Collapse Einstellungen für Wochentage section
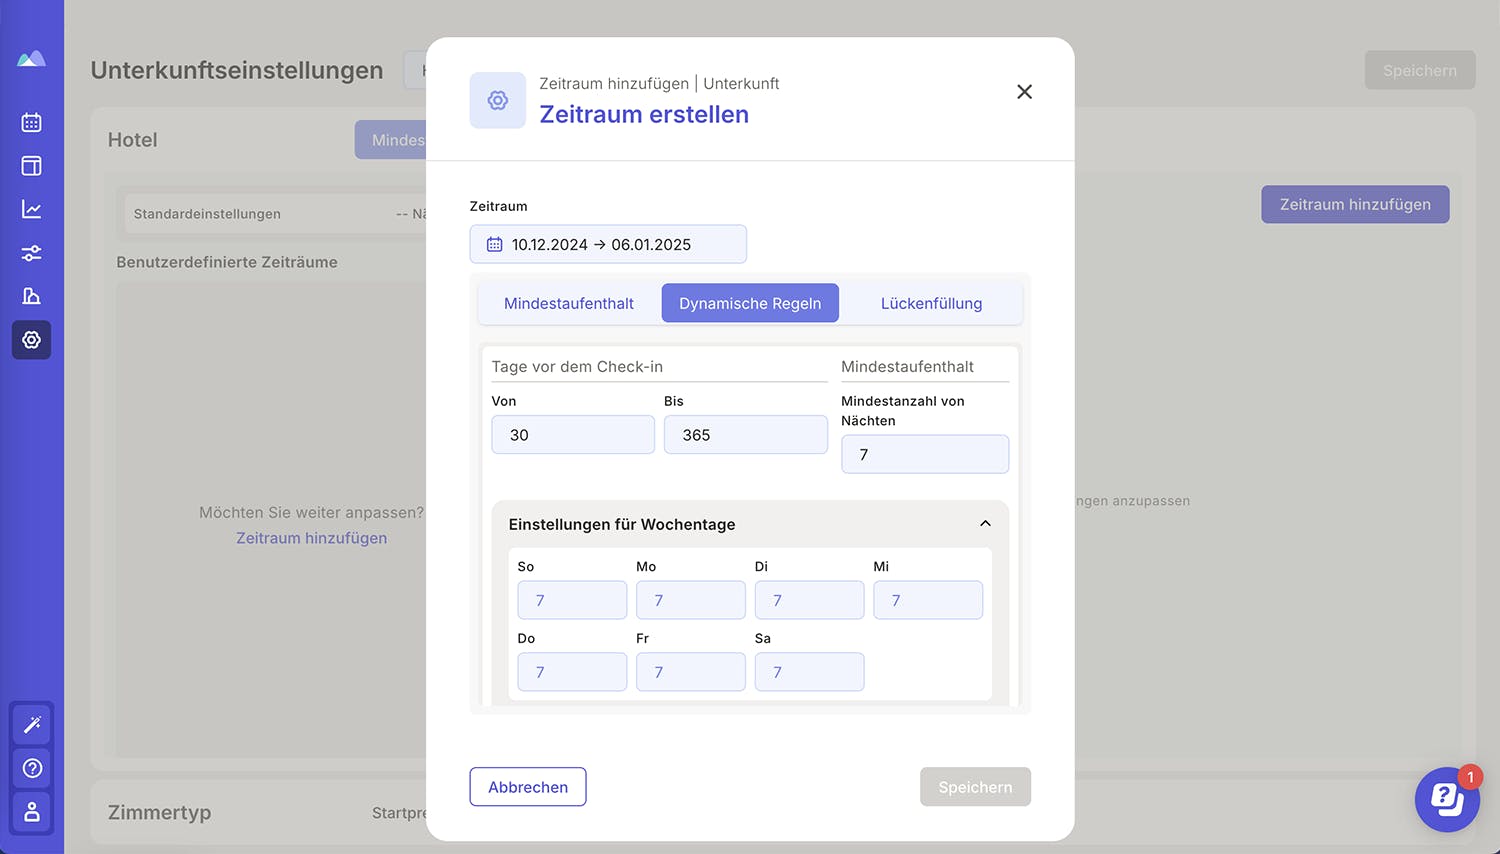 point(750,524)
